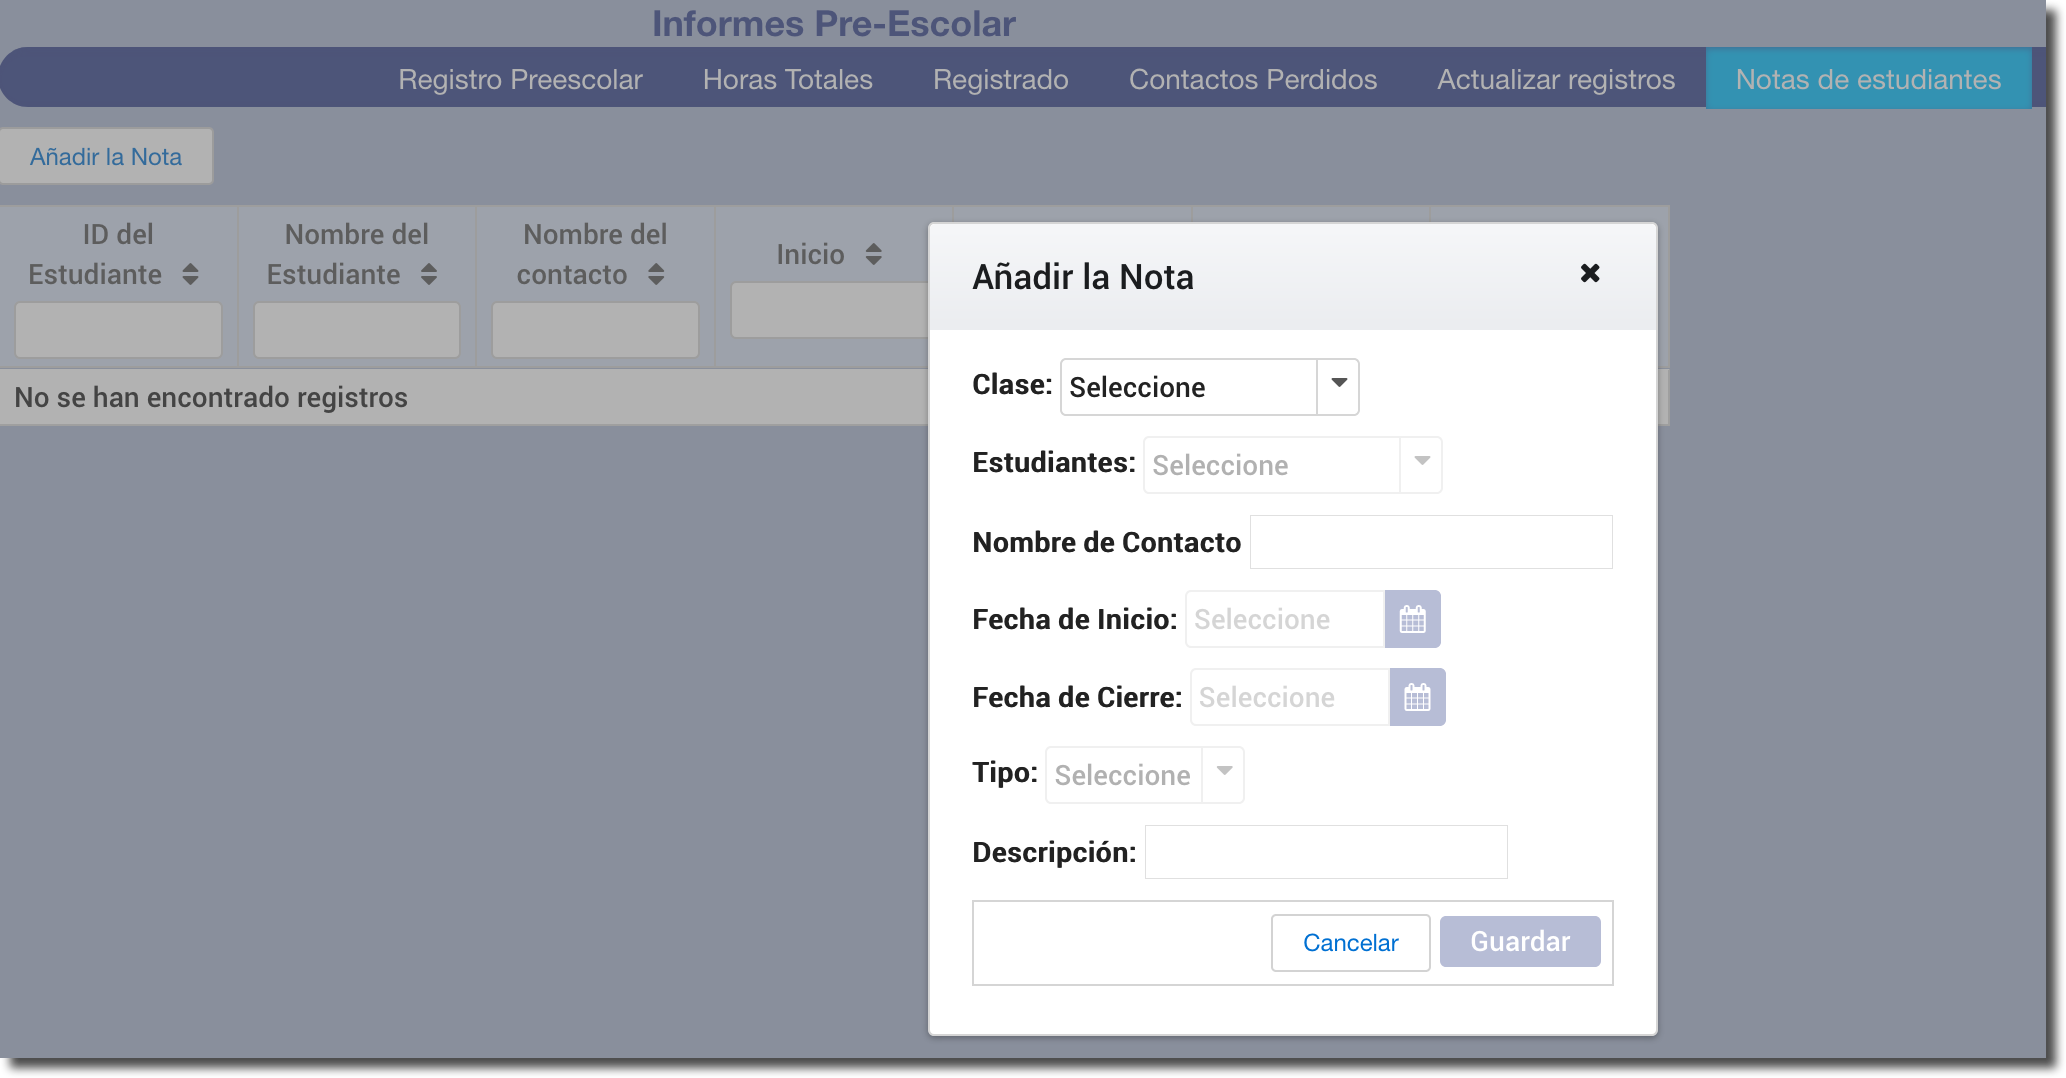
Task: Expand the Clase dropdown
Action: pyautogui.click(x=1338, y=387)
